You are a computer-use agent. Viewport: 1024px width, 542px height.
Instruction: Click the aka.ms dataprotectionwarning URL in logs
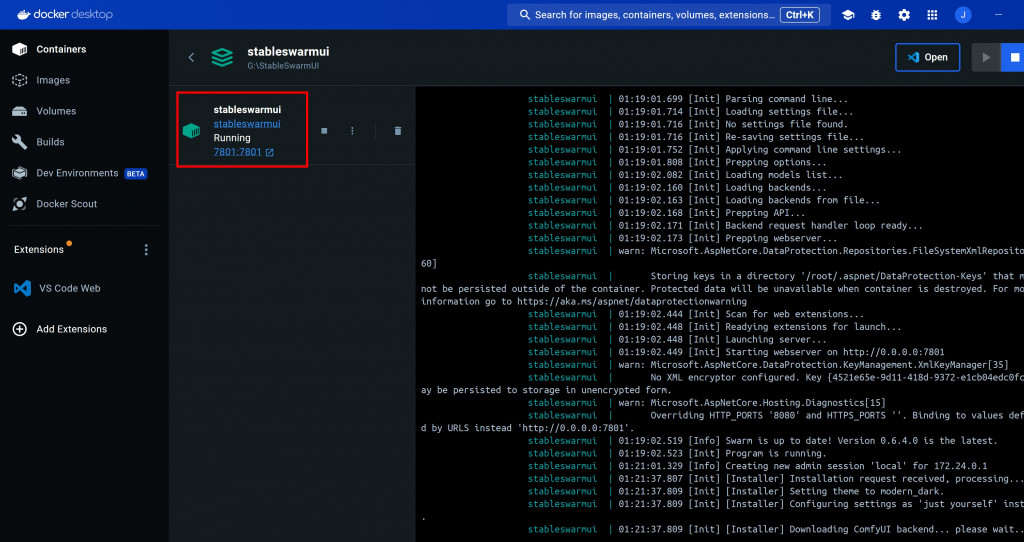(x=632, y=302)
